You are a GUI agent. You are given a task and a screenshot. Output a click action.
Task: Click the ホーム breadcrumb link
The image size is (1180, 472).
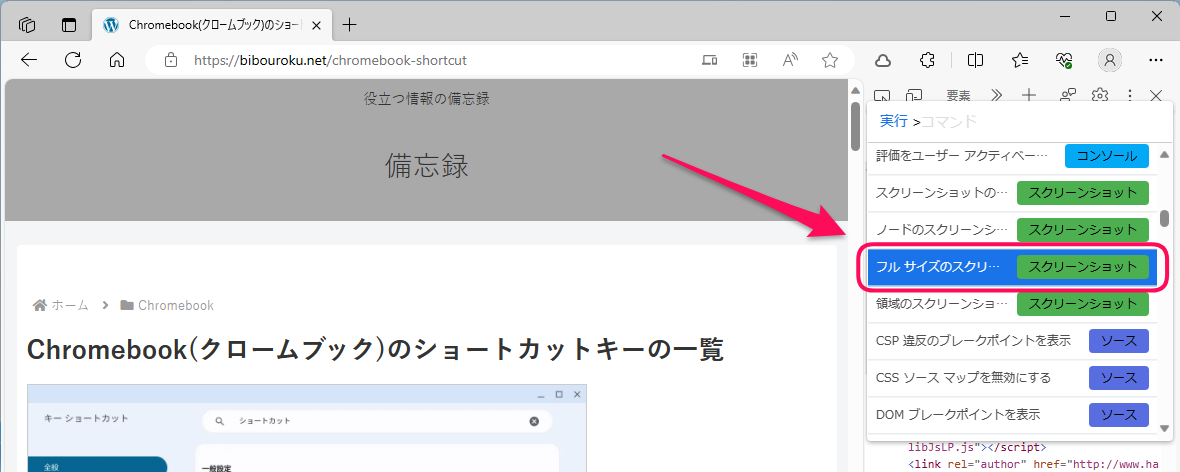coord(61,305)
